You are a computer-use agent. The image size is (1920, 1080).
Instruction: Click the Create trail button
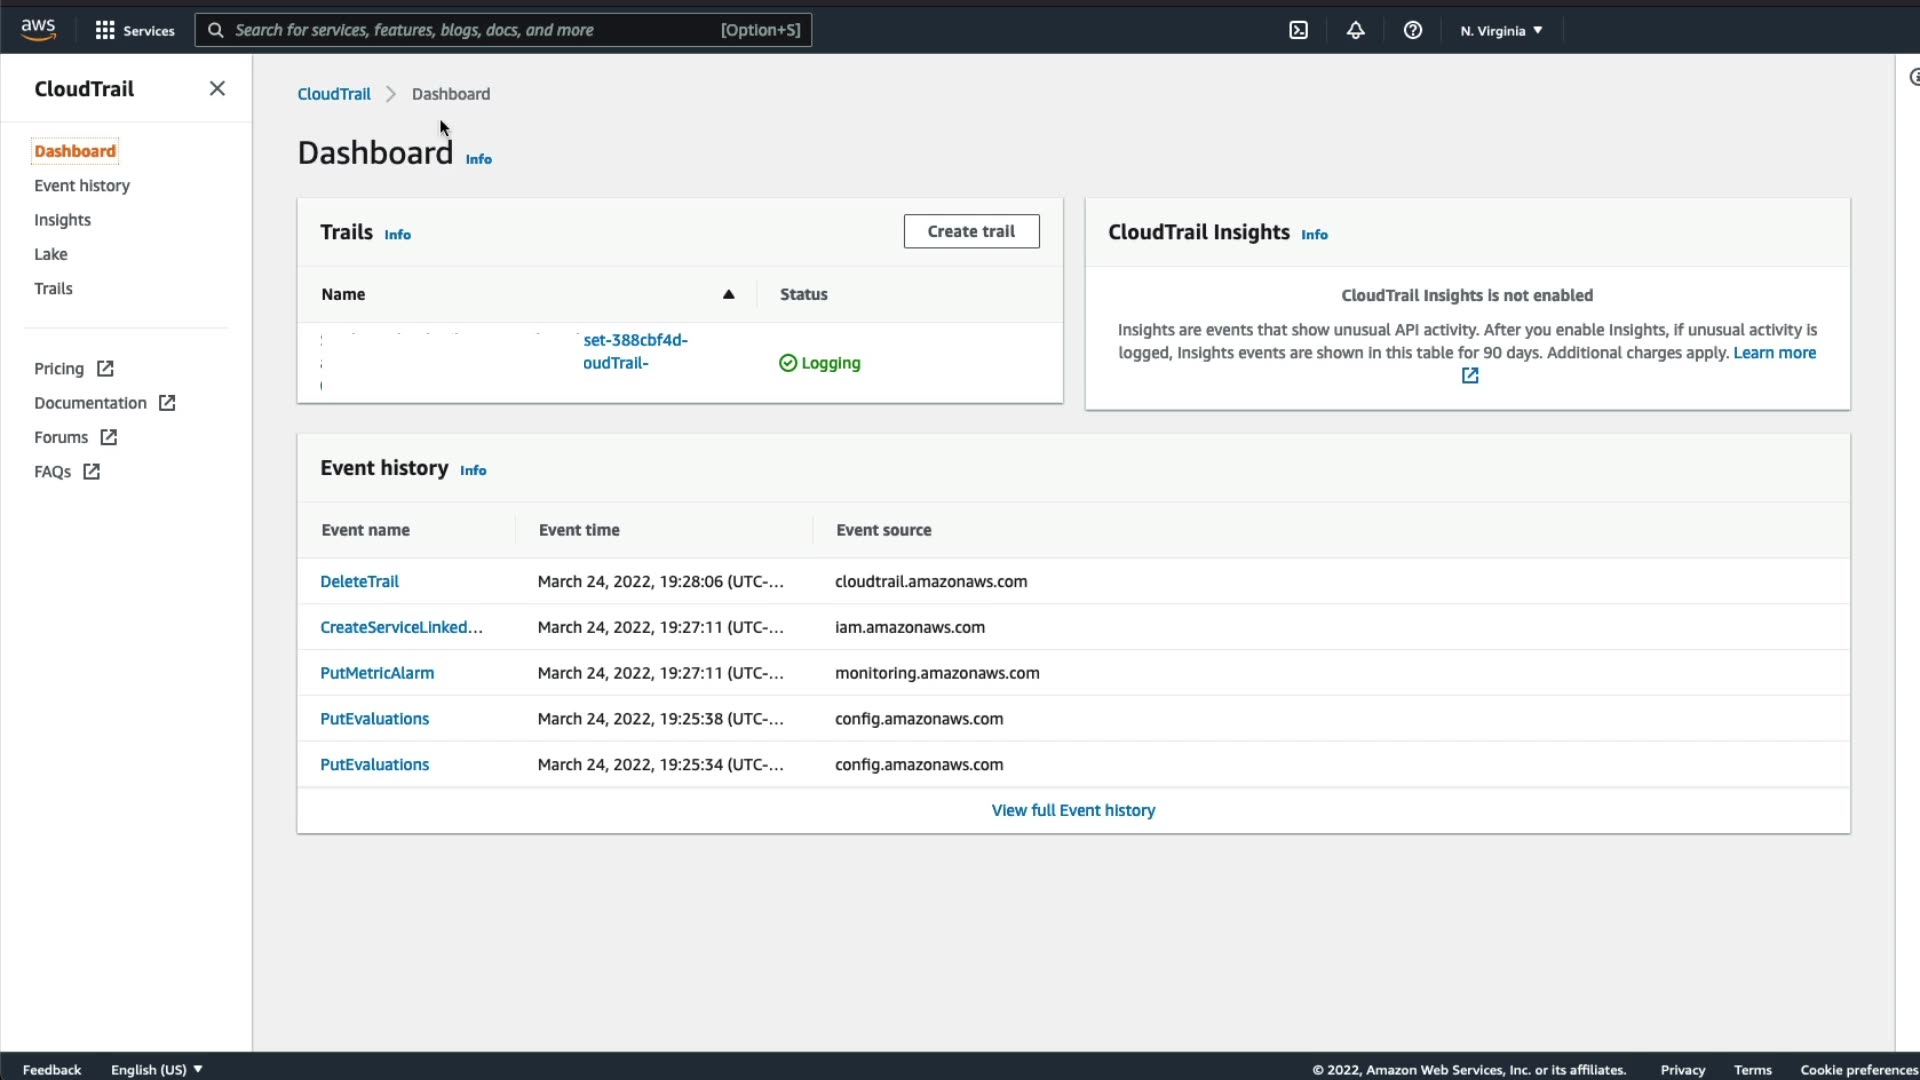click(x=971, y=231)
